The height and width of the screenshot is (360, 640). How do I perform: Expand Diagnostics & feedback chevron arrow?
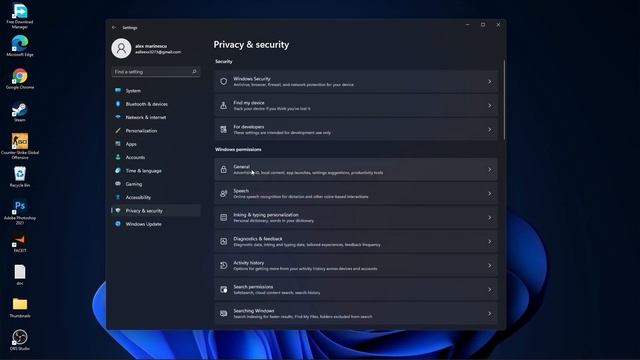tap(489, 242)
